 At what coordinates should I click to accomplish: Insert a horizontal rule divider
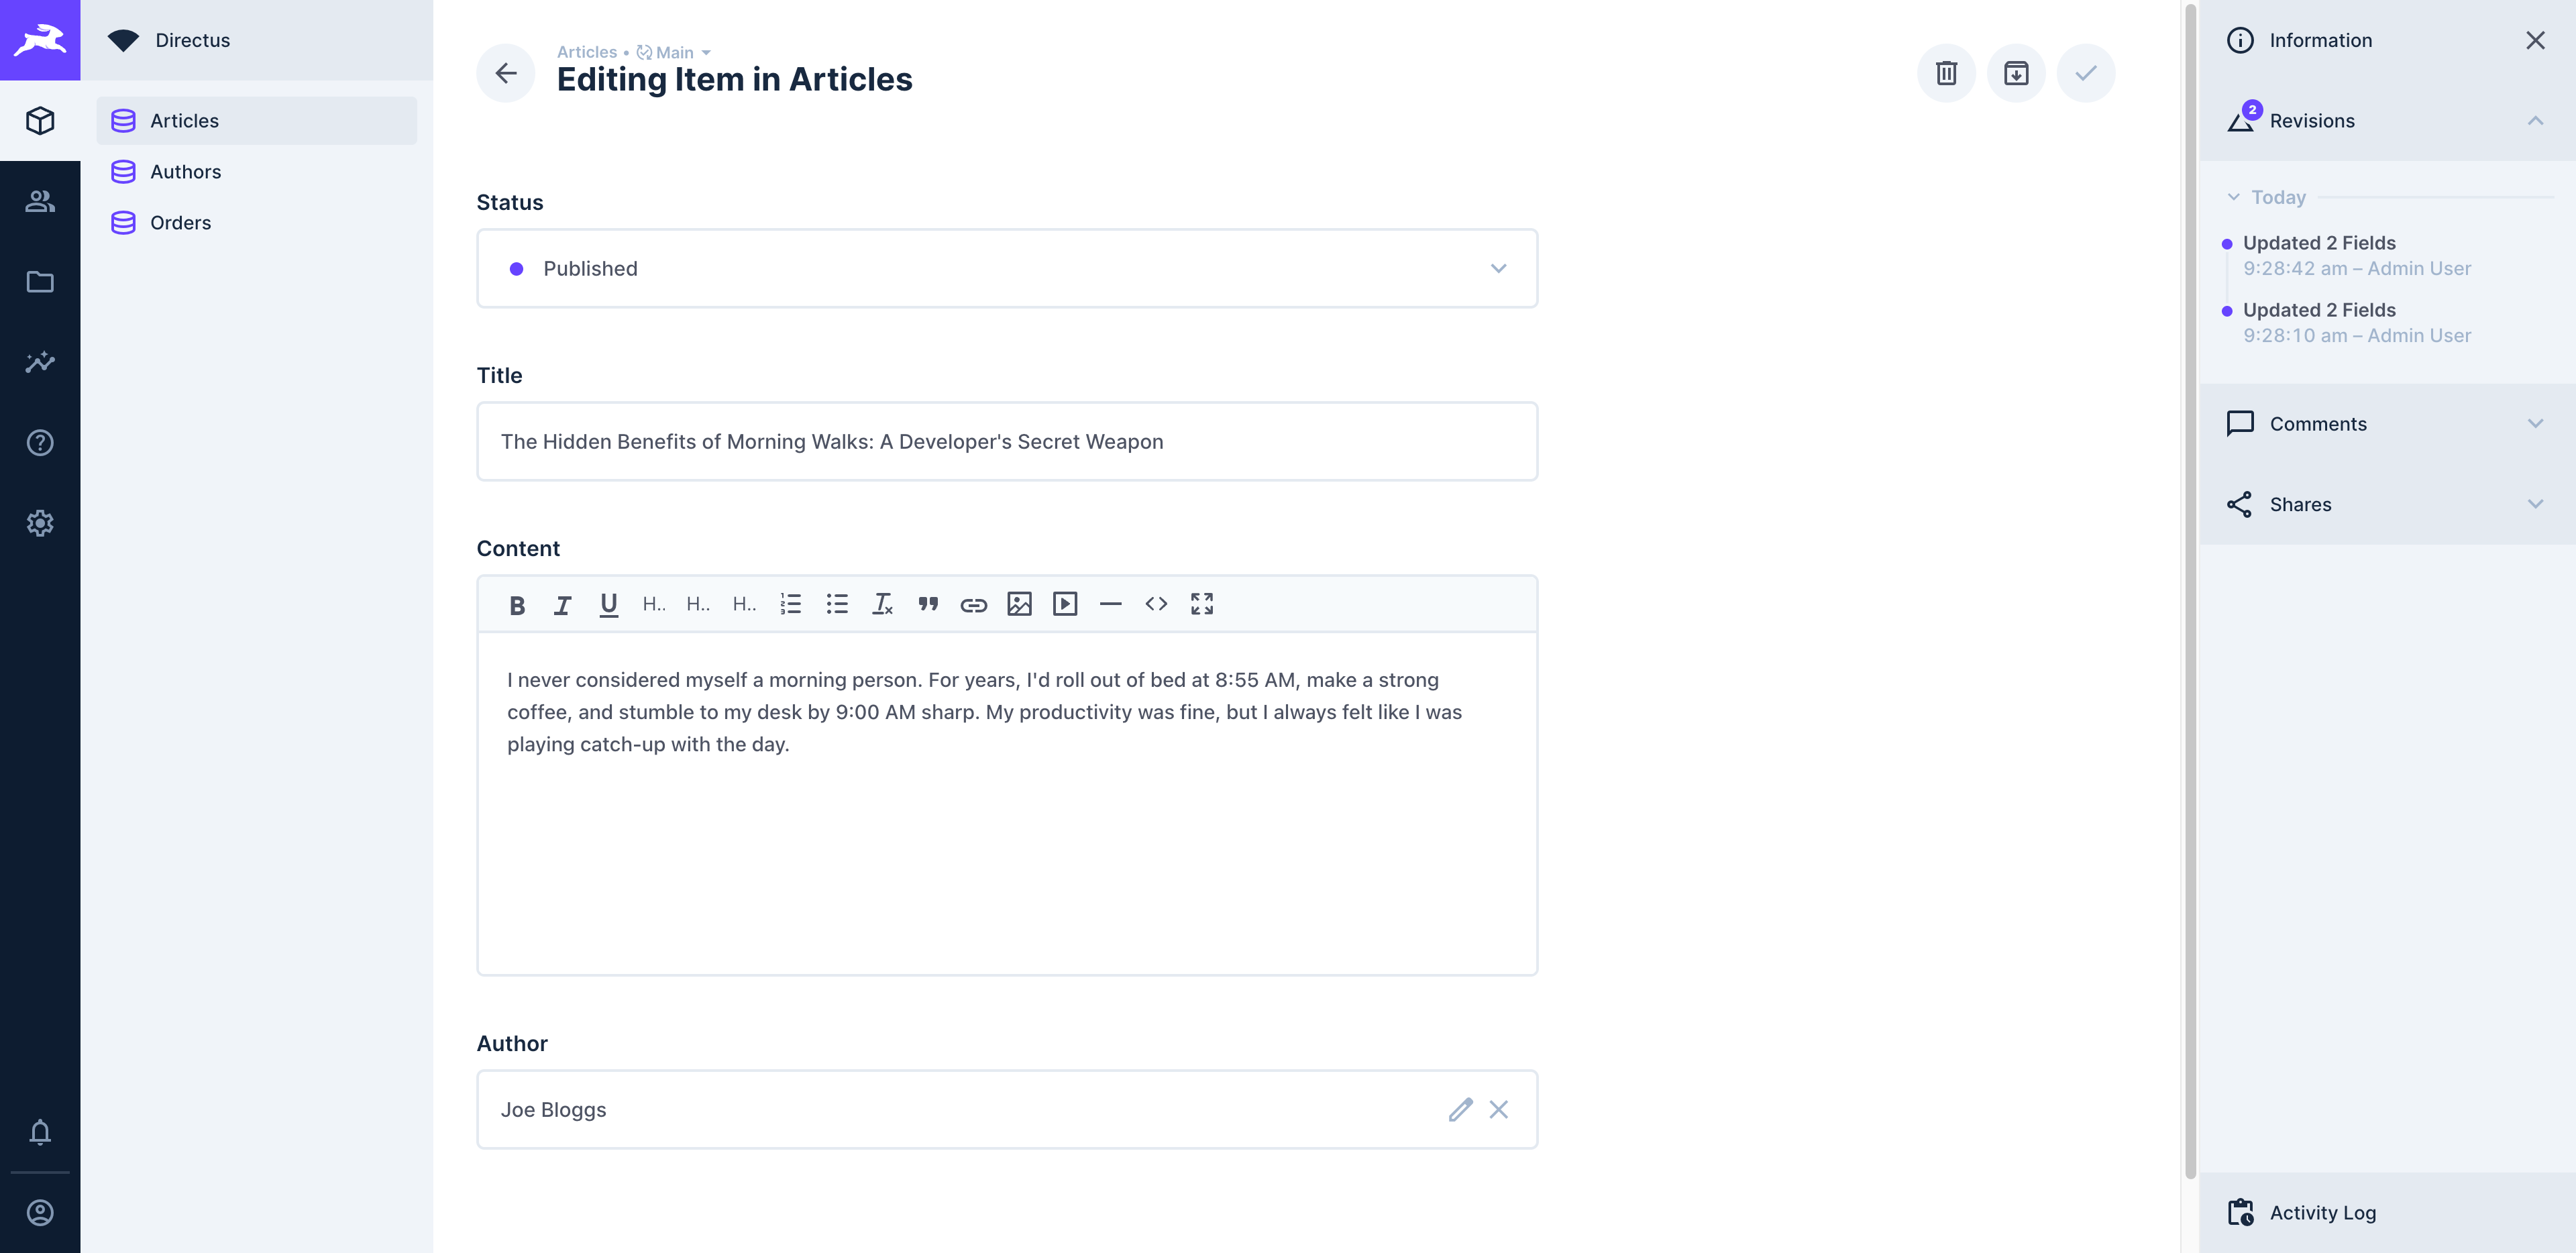pos(1111,604)
